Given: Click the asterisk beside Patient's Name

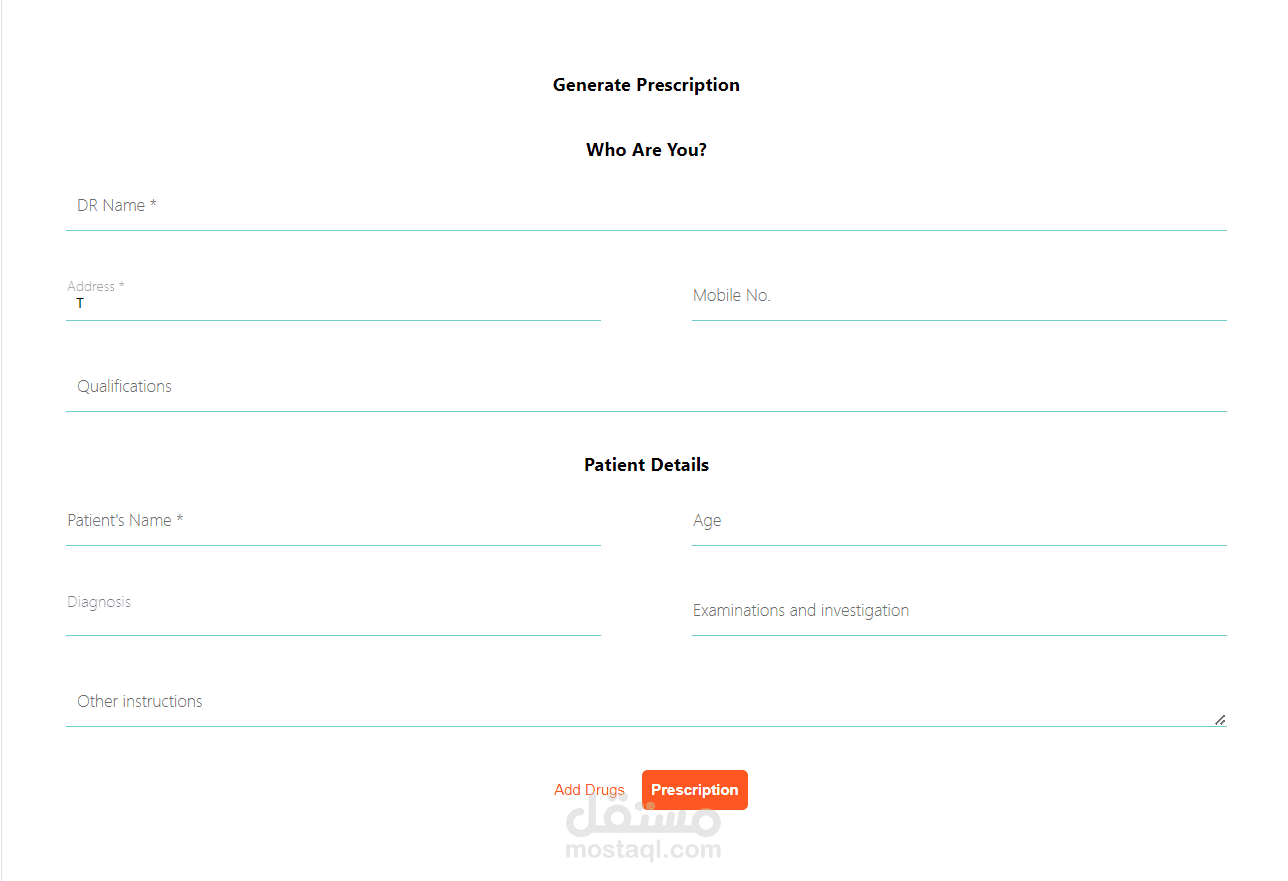Looking at the screenshot, I should pos(180,520).
